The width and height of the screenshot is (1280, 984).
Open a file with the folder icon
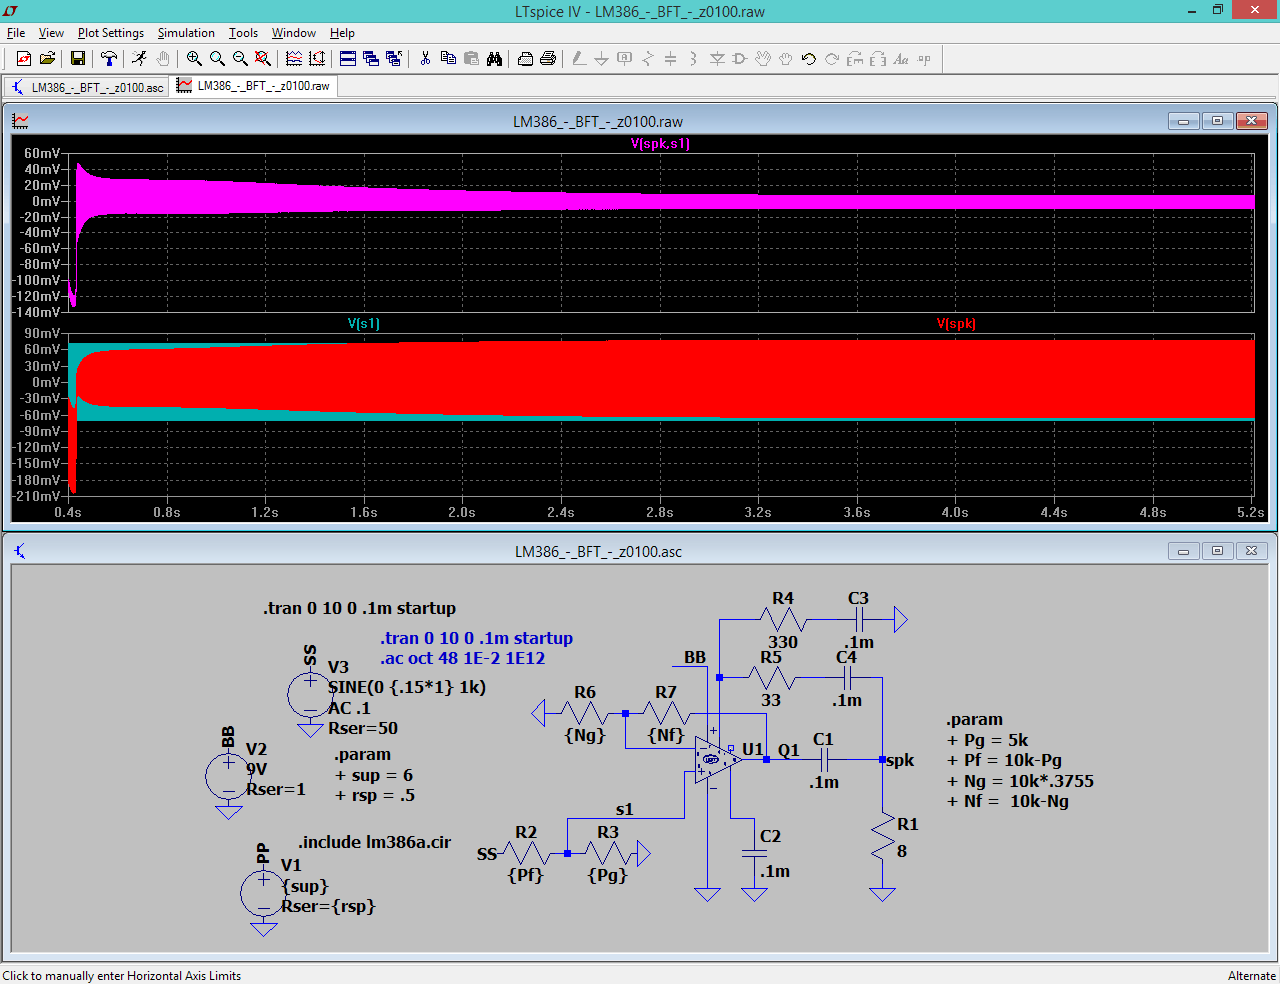[47, 59]
